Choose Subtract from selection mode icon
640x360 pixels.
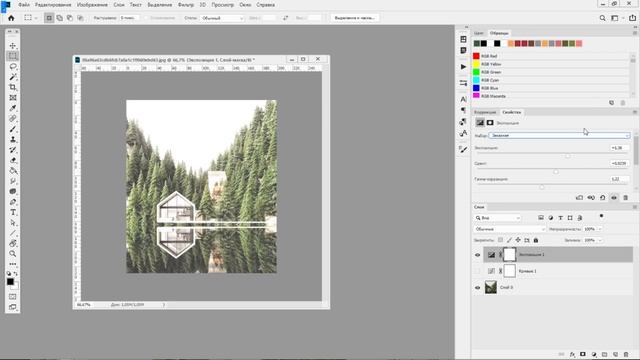tap(70, 18)
